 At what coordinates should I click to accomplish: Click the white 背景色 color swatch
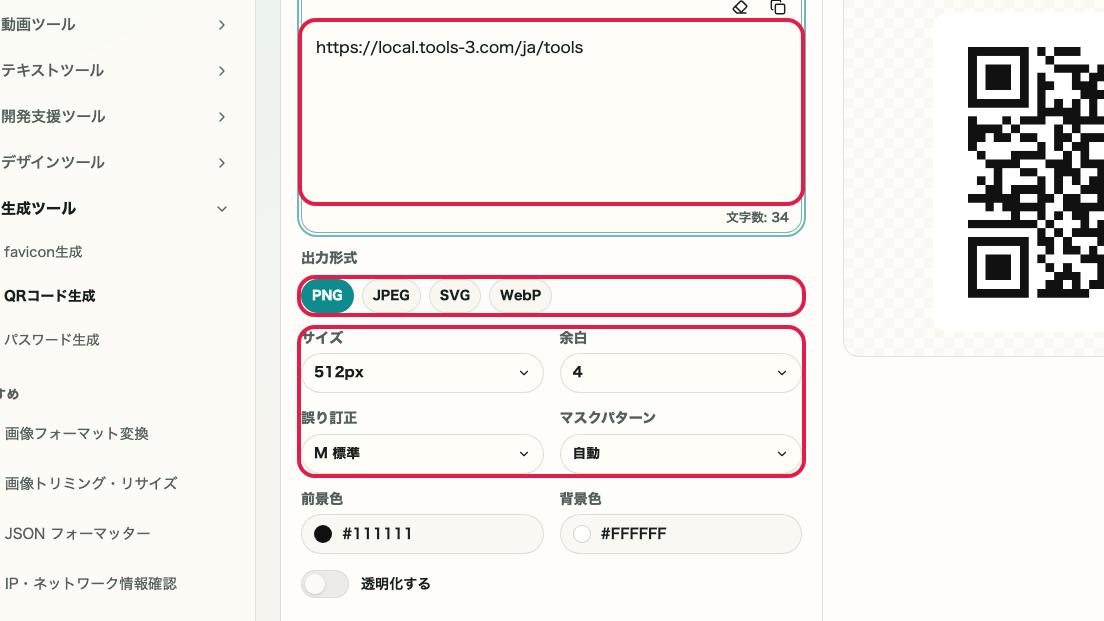point(582,534)
